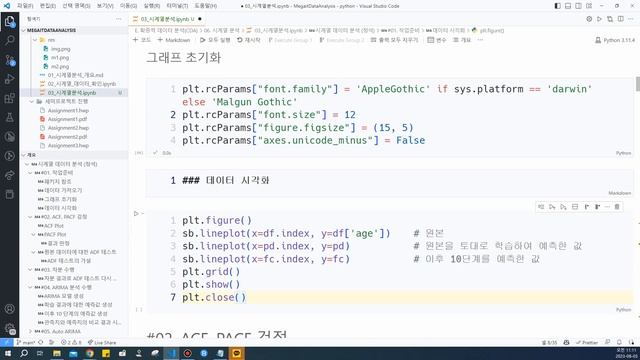640x360 pixels.
Task: Open the Run and Debug view
Action: pyautogui.click(x=9, y=79)
